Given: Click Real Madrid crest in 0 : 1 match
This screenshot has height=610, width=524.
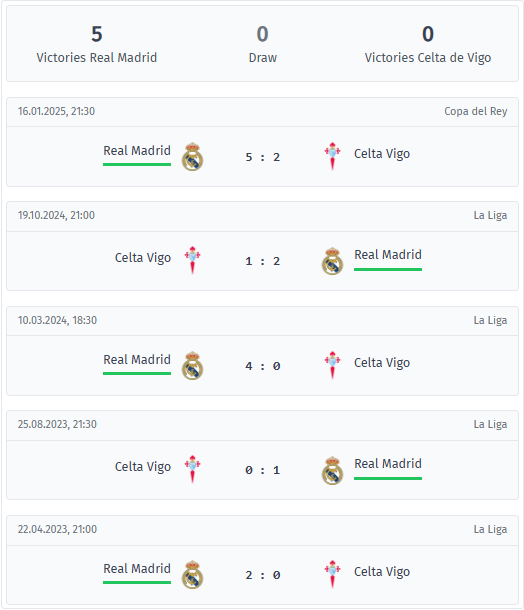Looking at the screenshot, I should coord(332,470).
